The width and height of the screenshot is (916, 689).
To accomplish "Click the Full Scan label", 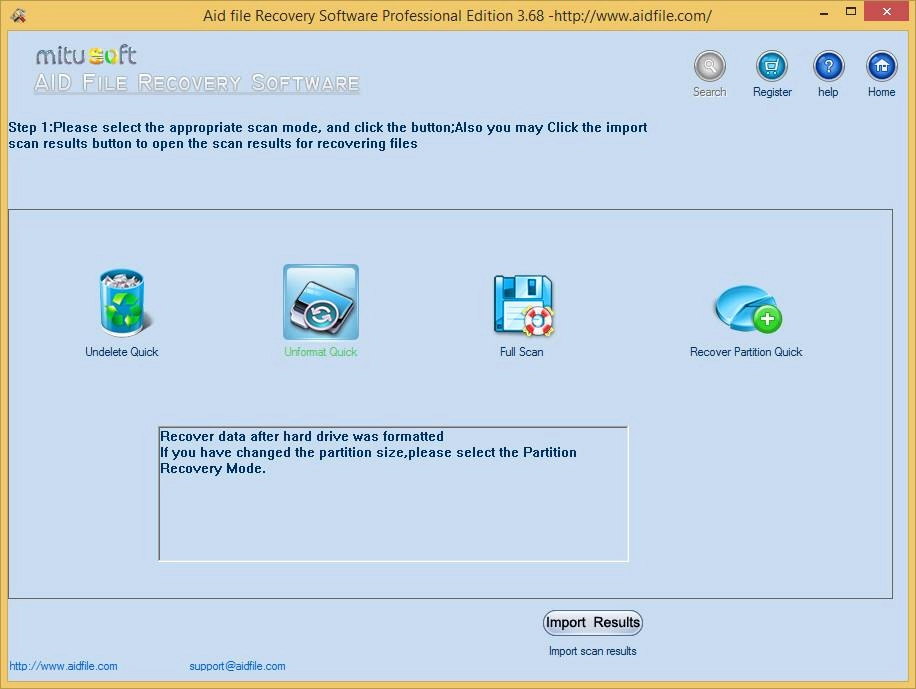I will pyautogui.click(x=521, y=352).
